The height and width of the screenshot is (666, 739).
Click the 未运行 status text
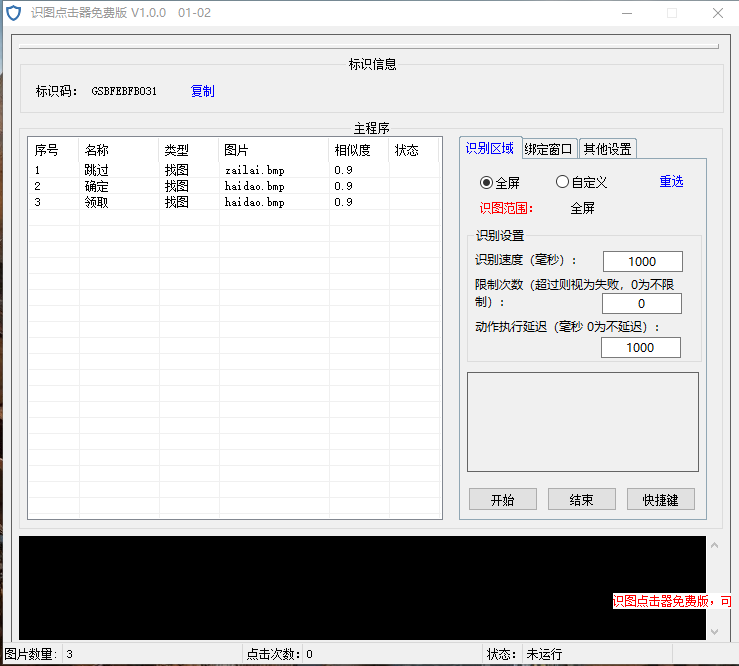544,654
